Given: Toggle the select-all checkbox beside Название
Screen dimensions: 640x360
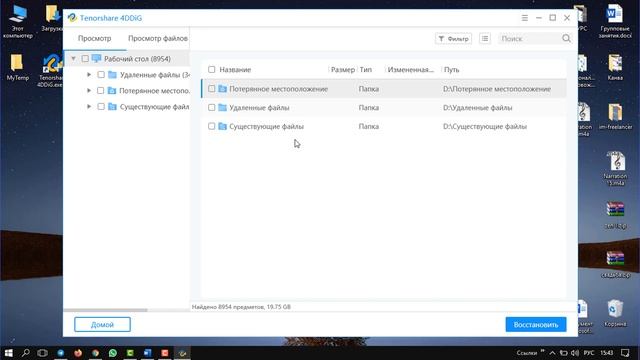Looking at the screenshot, I should click(211, 69).
